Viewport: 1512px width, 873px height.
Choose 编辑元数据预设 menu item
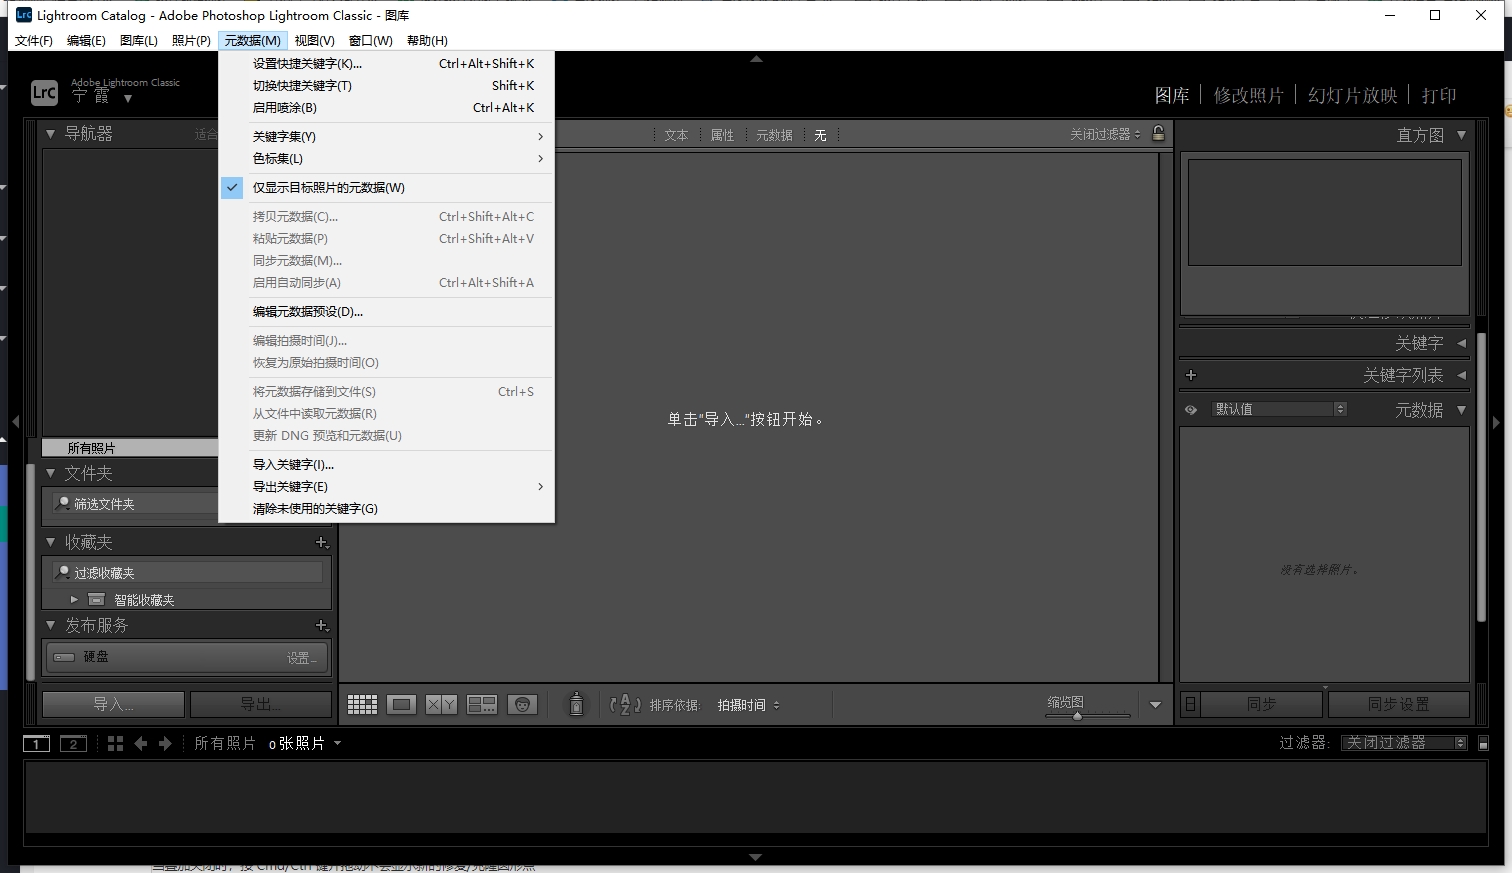(386, 311)
